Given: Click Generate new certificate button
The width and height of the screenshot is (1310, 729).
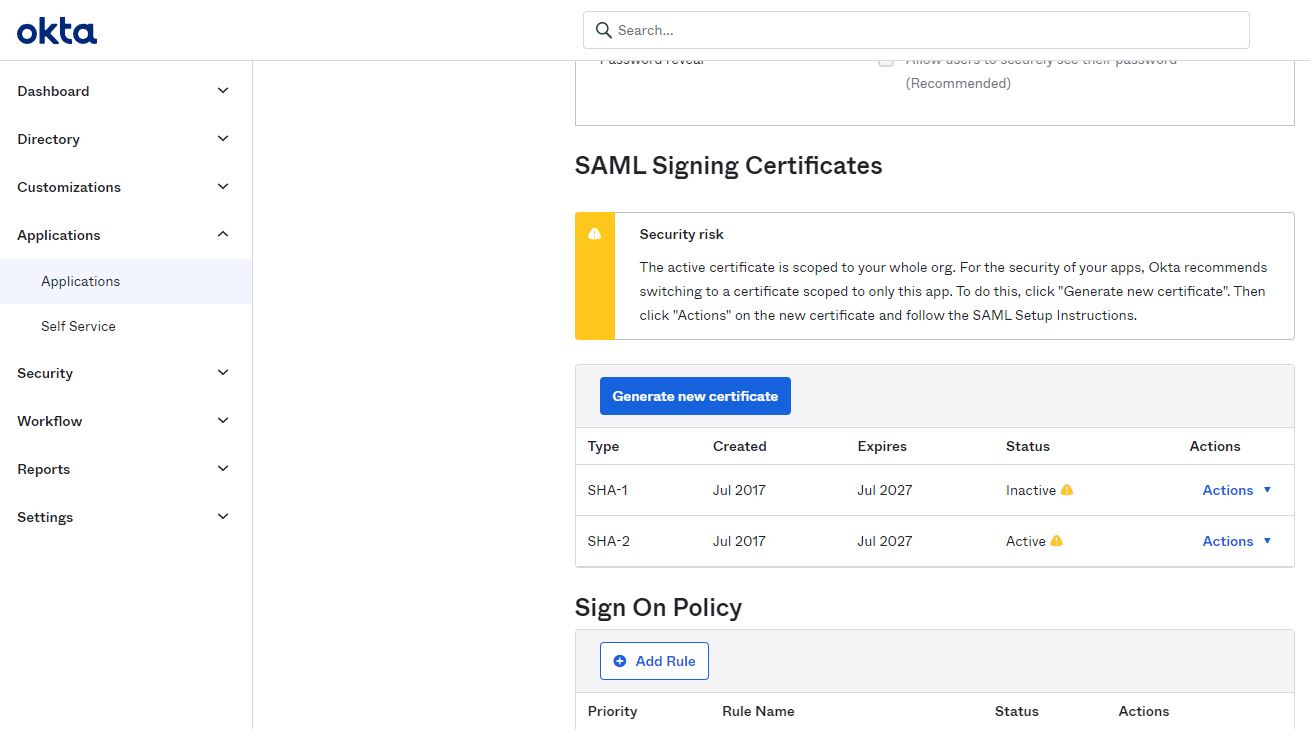Looking at the screenshot, I should point(695,396).
